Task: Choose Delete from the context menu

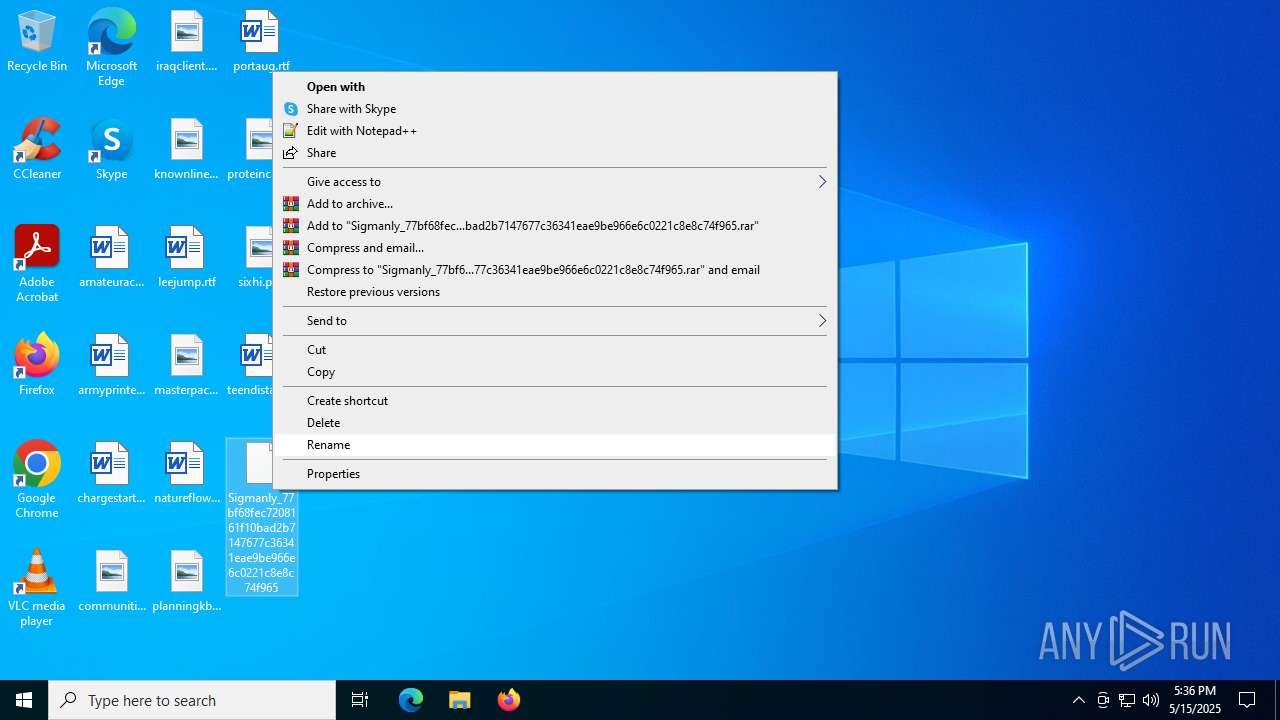Action: click(555, 423)
